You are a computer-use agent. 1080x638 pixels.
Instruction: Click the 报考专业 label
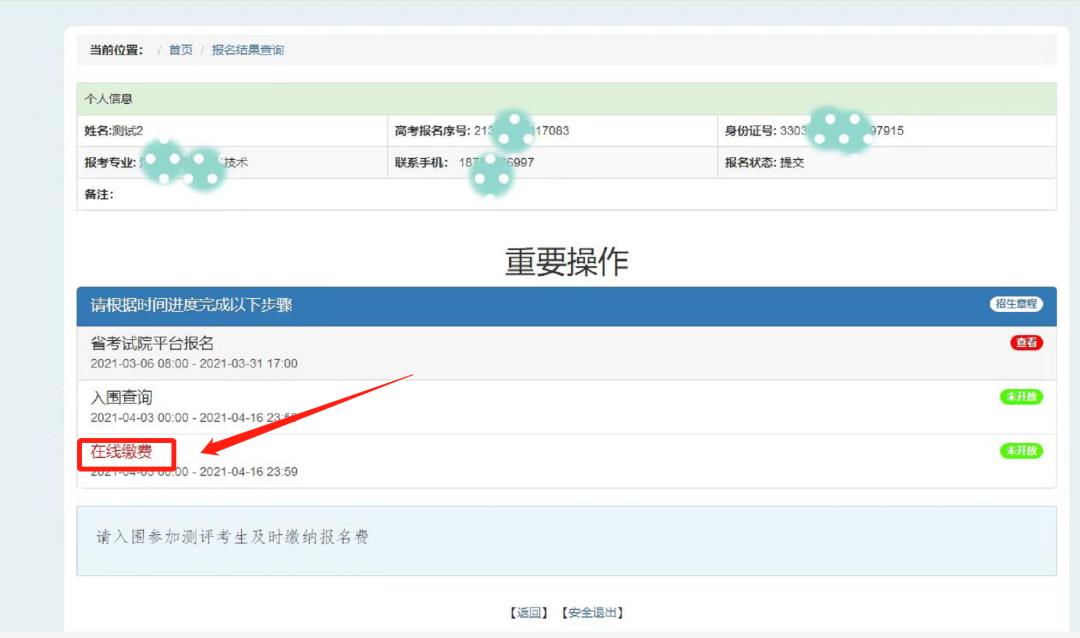[110, 163]
